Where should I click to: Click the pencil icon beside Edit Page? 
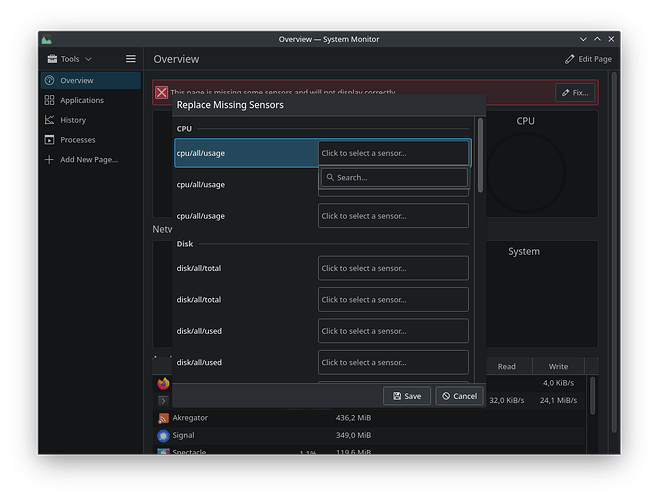pos(569,59)
